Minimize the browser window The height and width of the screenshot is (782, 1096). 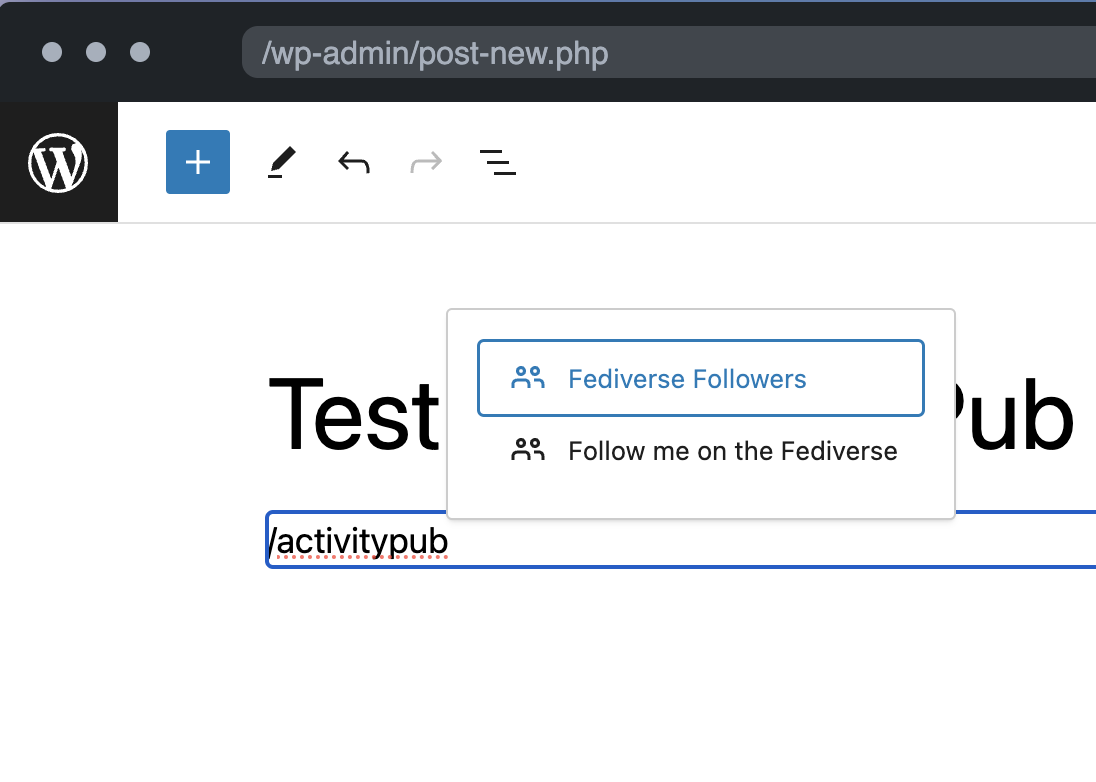coord(96,52)
